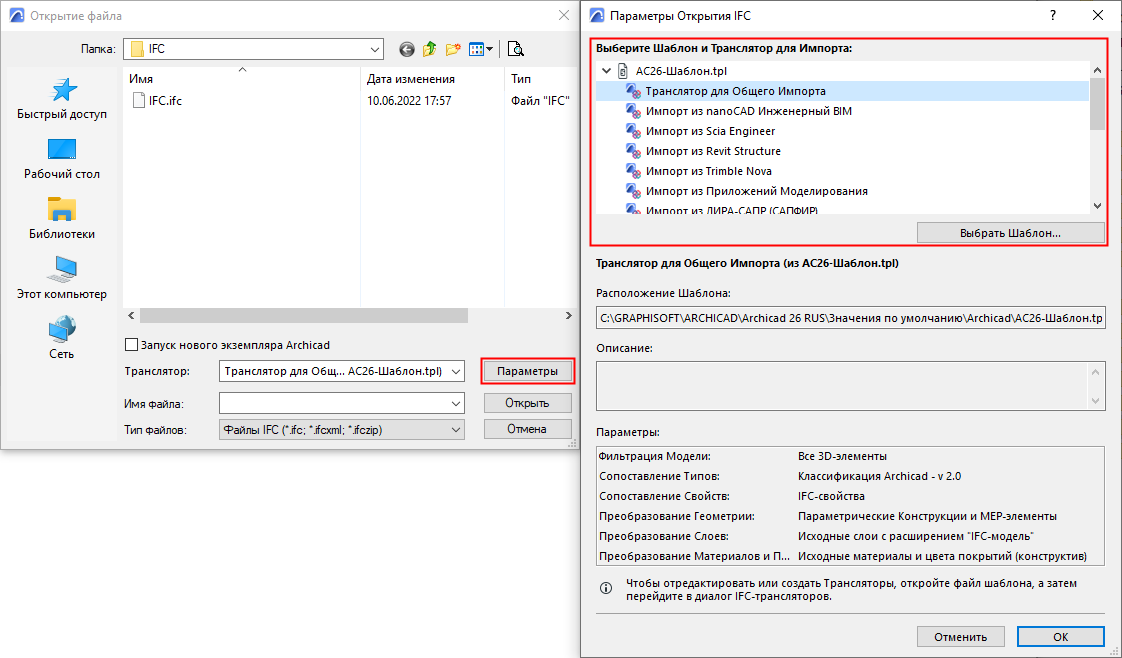Click translator icon for Транслятор для Общего Импорта
This screenshot has height=658, width=1122.
pyautogui.click(x=633, y=91)
